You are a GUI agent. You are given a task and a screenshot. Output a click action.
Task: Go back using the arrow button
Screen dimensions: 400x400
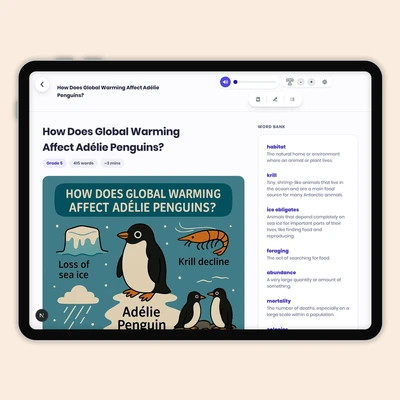tap(42, 84)
